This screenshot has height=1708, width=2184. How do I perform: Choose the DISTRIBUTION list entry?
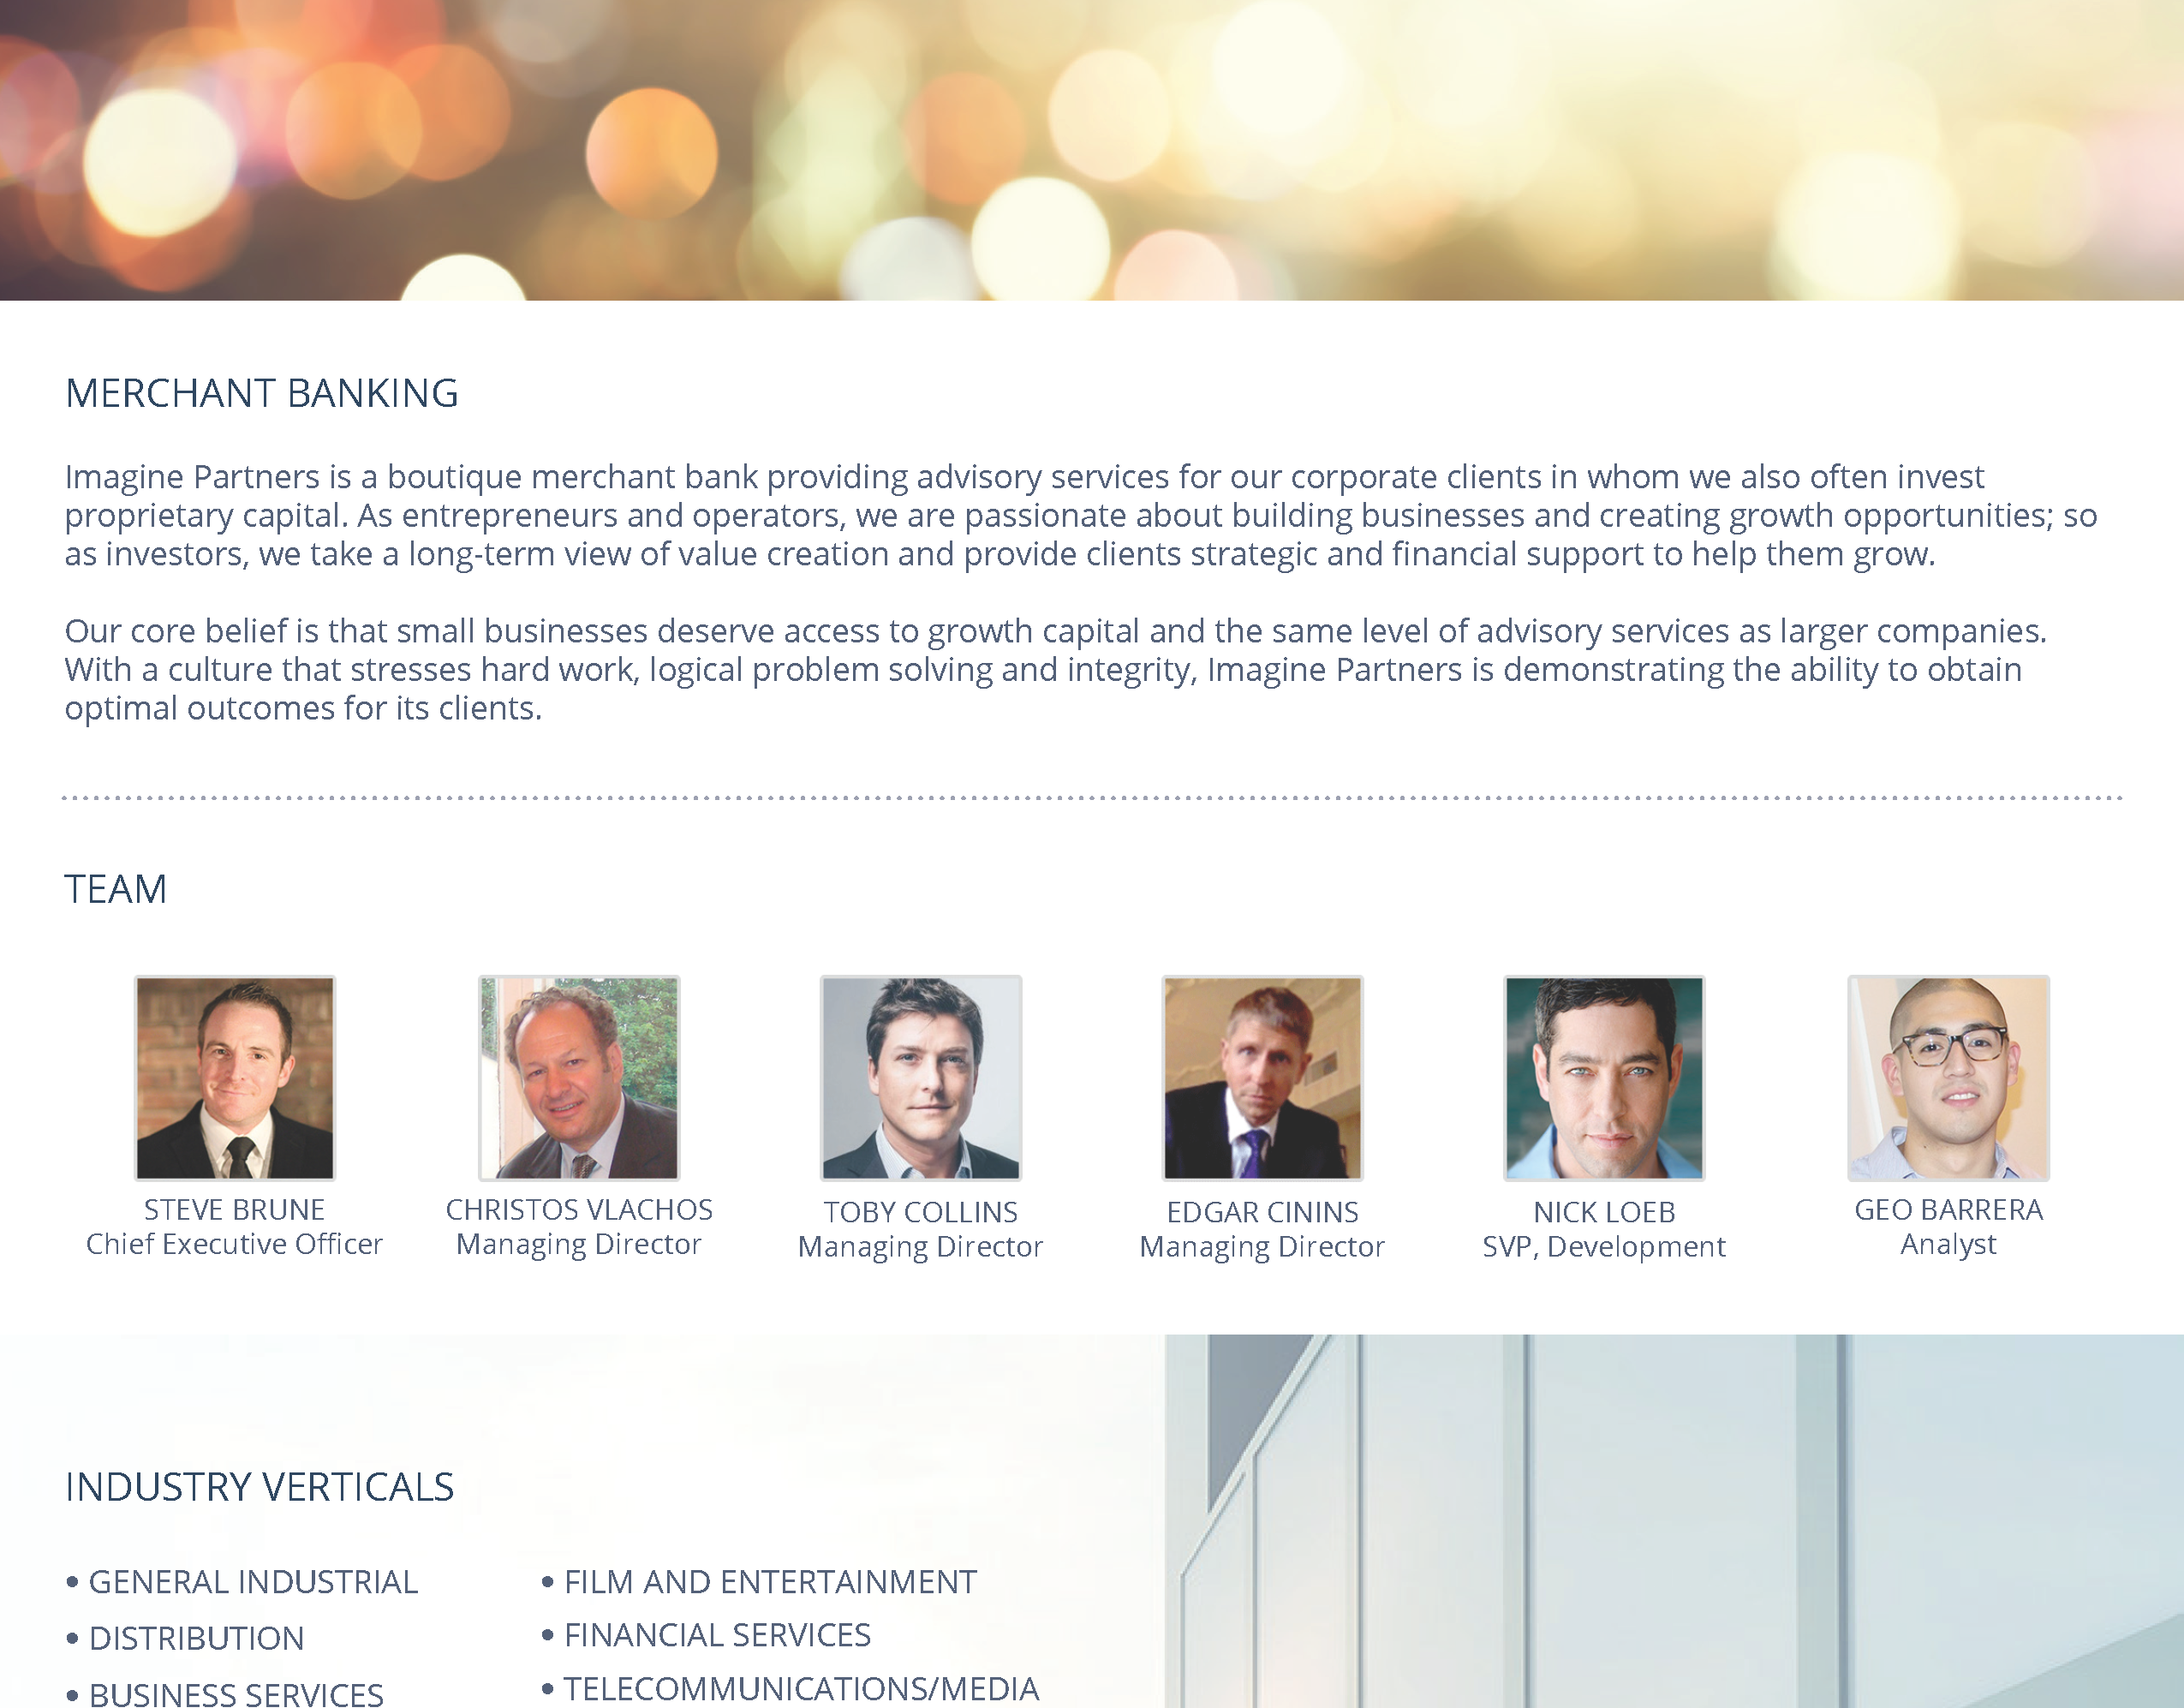185,1638
